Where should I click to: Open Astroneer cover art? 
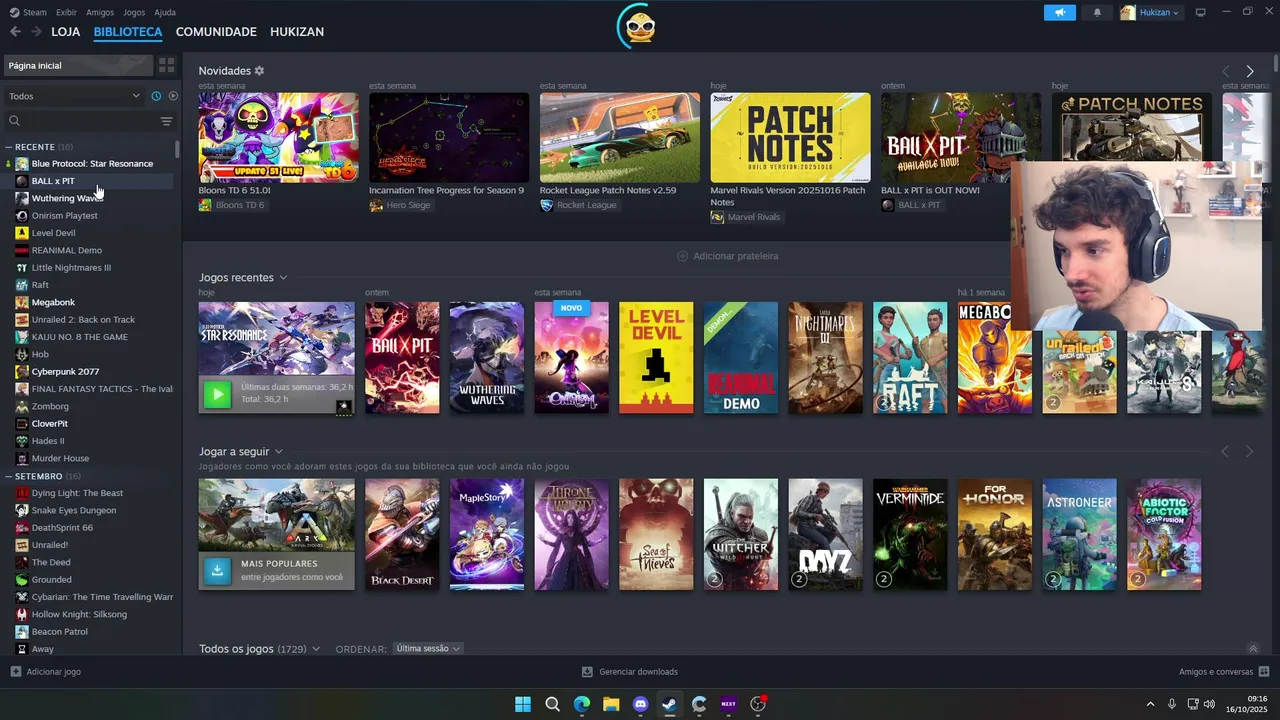[1079, 535]
